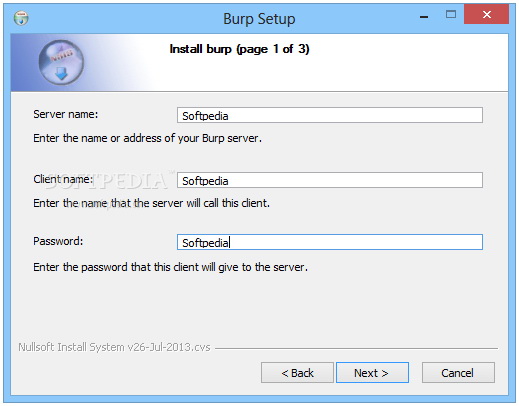Cancel the Burp installation
The width and height of the screenshot is (519, 406).
click(458, 373)
